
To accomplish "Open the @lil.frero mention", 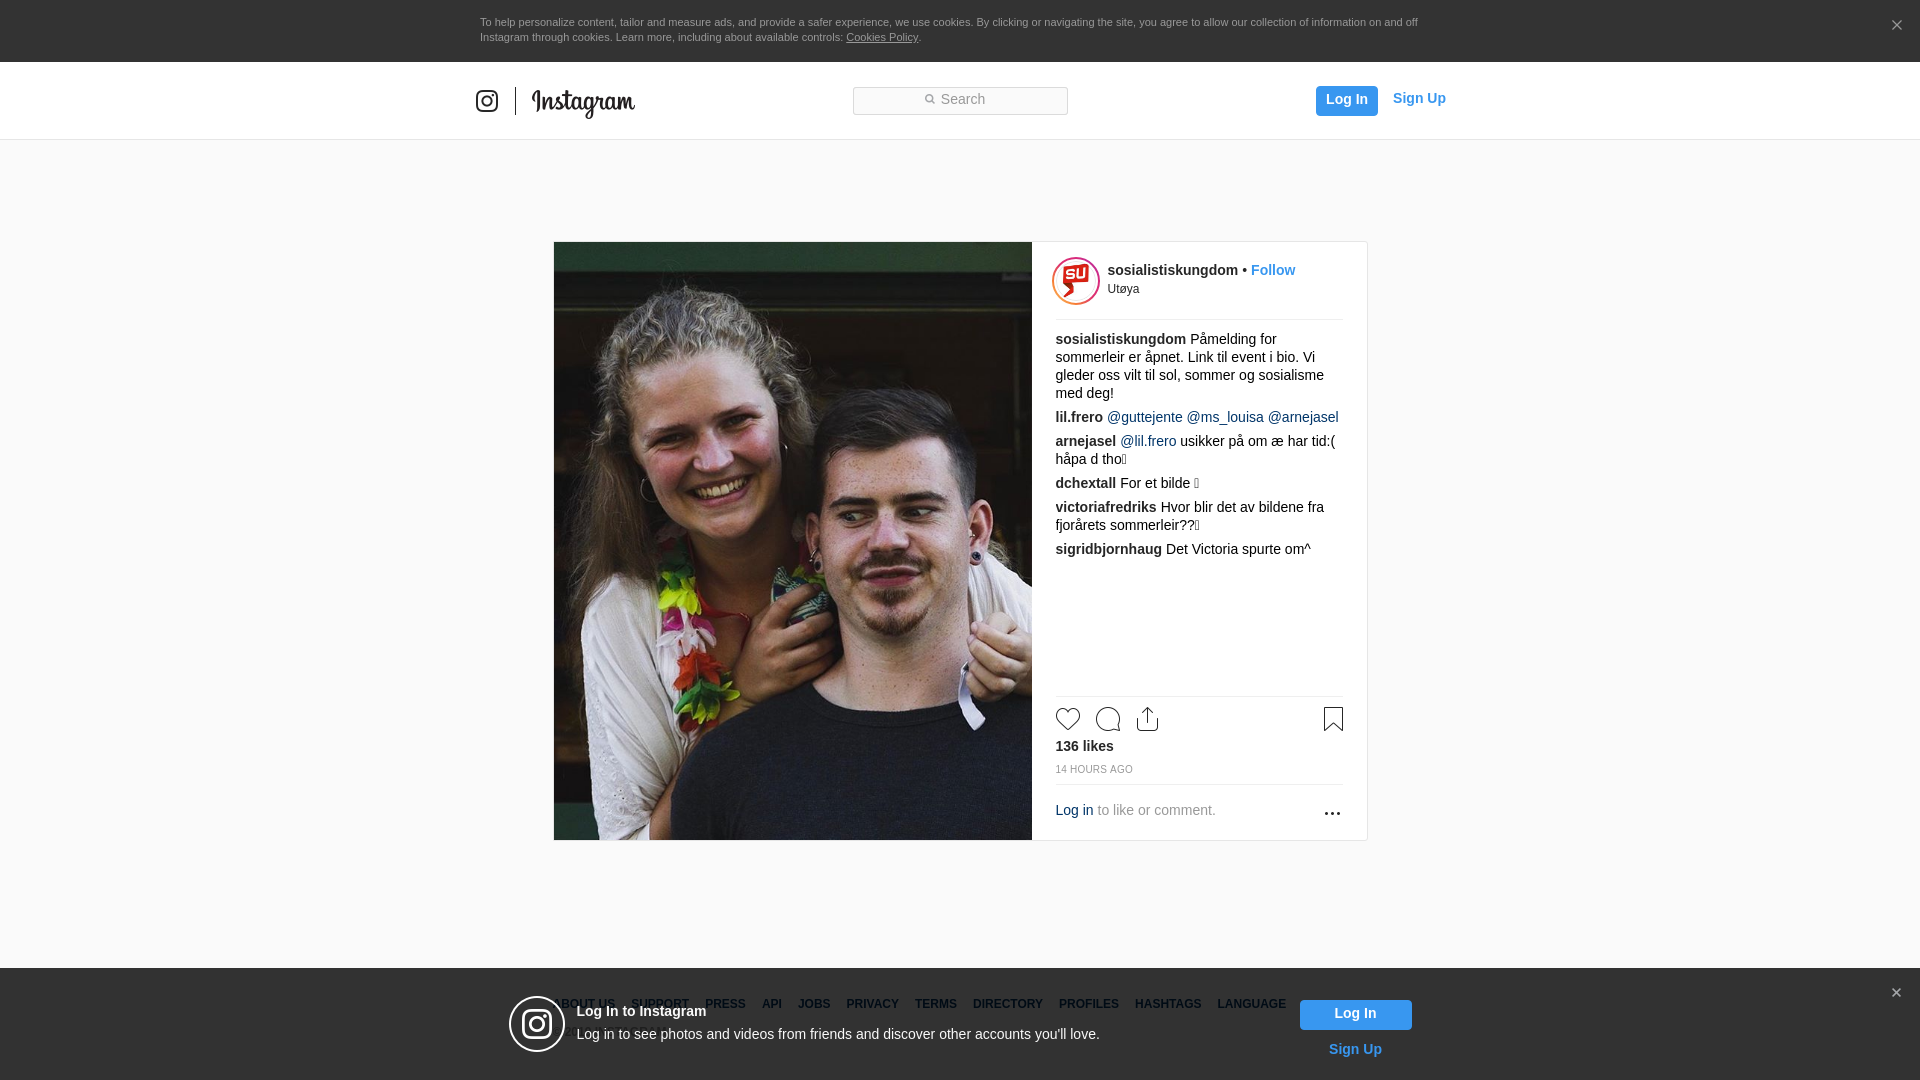I will point(1148,441).
